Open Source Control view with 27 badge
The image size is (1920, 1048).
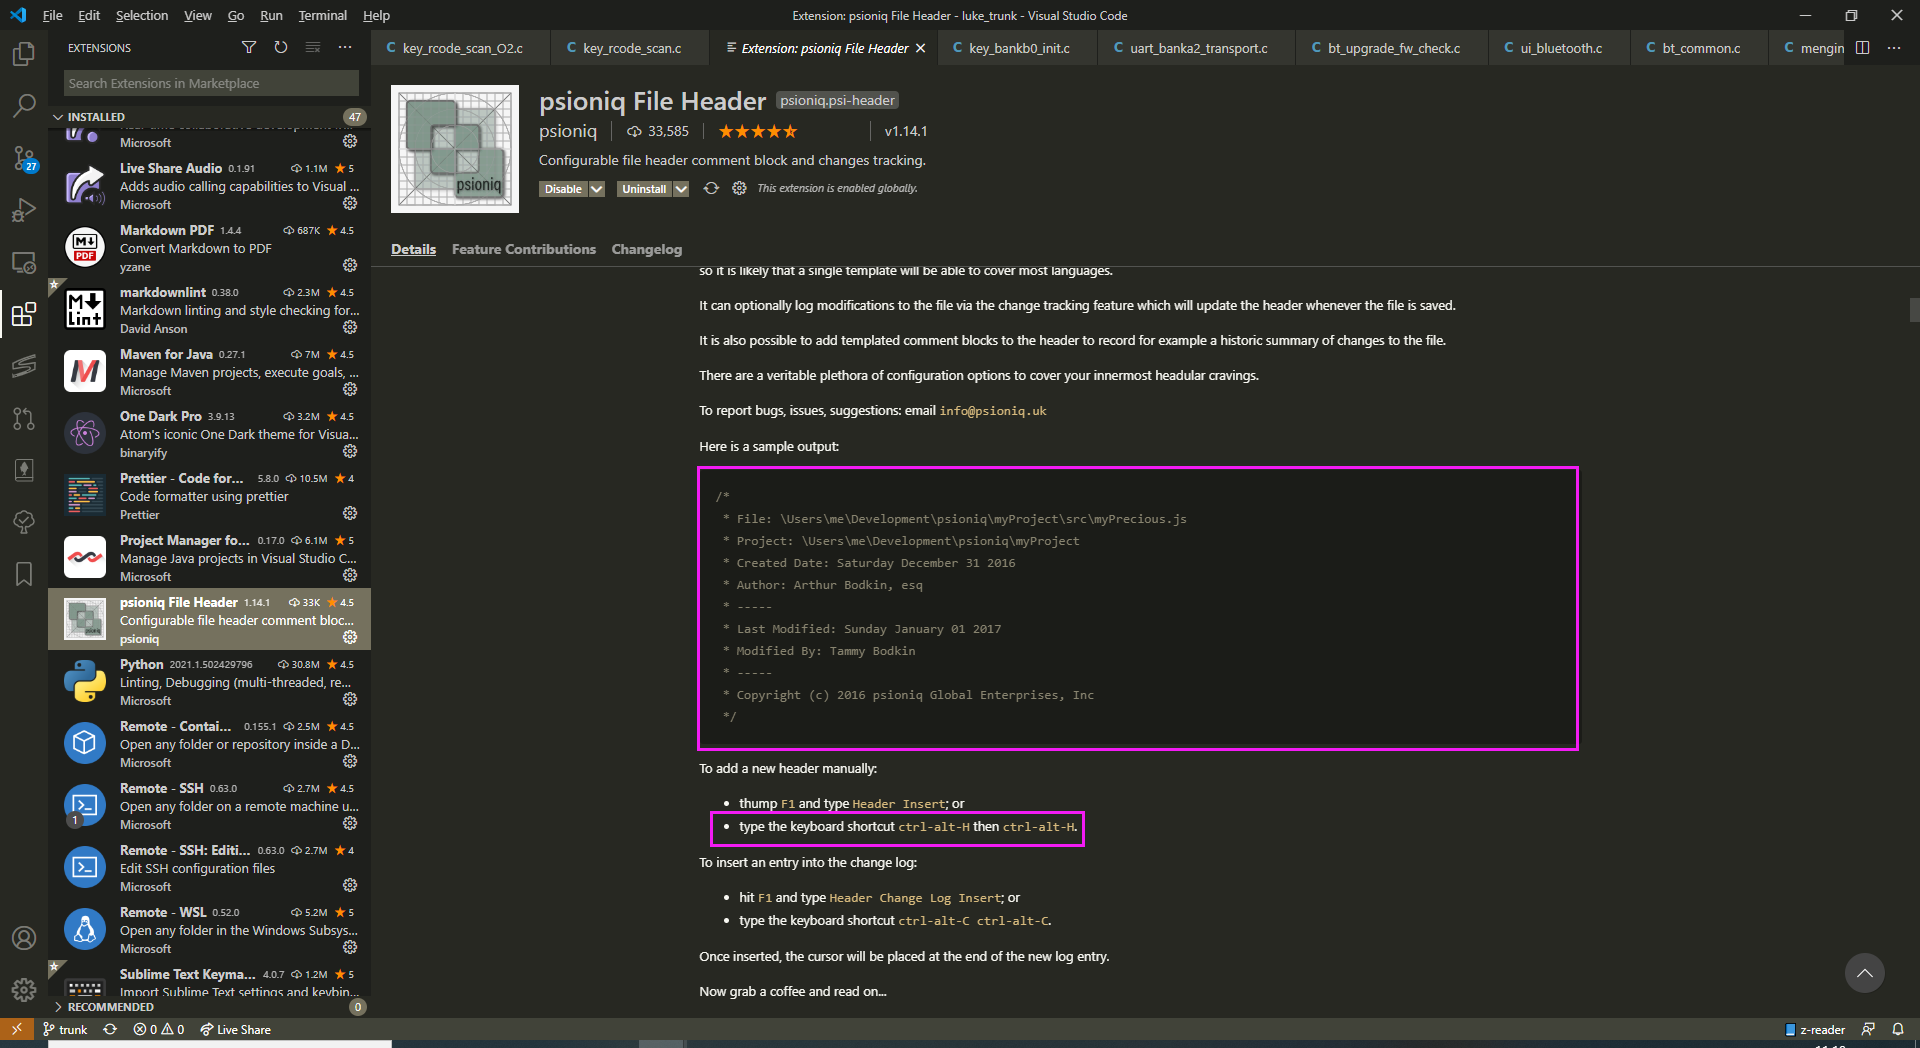click(x=24, y=158)
